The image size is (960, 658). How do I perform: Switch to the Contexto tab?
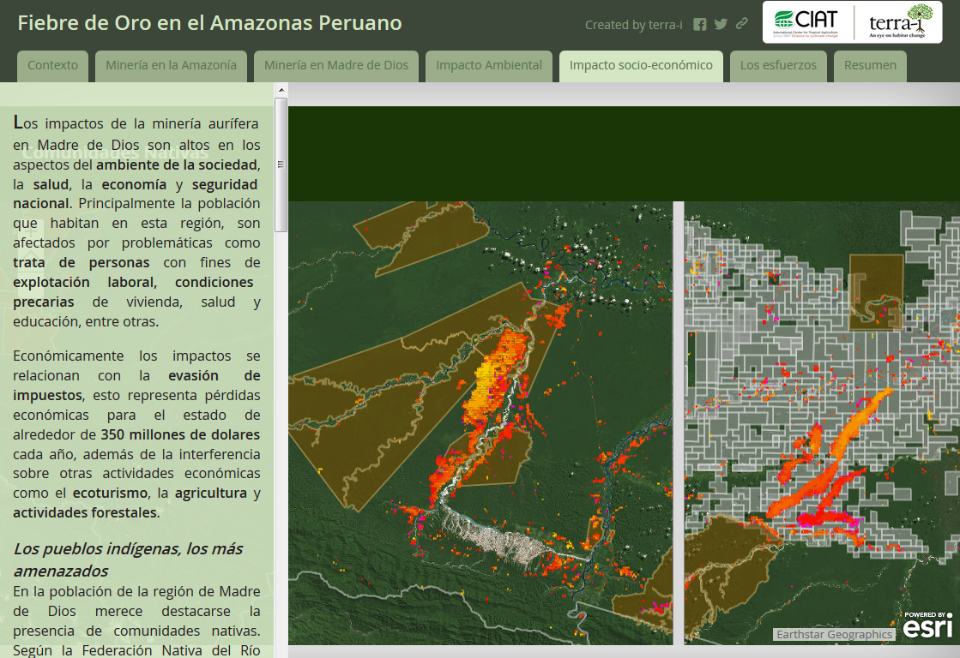point(53,66)
